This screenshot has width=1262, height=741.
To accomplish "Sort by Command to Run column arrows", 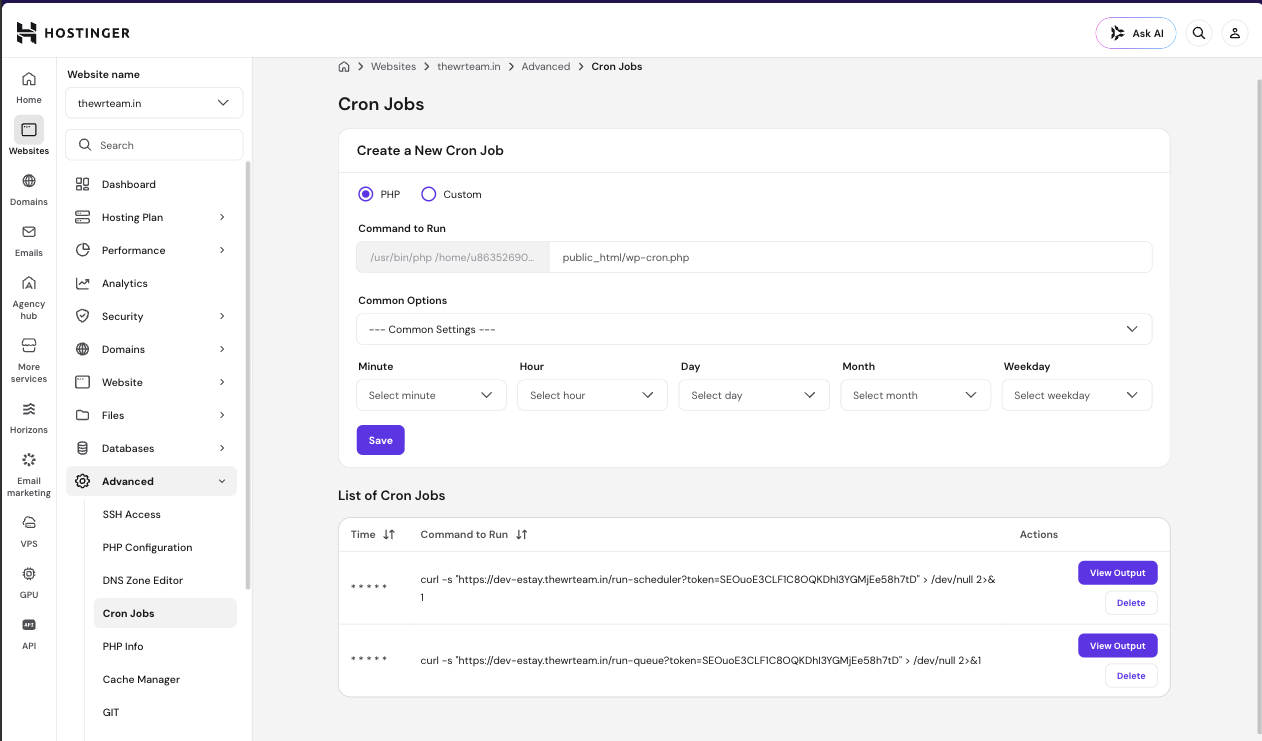I will 521,535.
